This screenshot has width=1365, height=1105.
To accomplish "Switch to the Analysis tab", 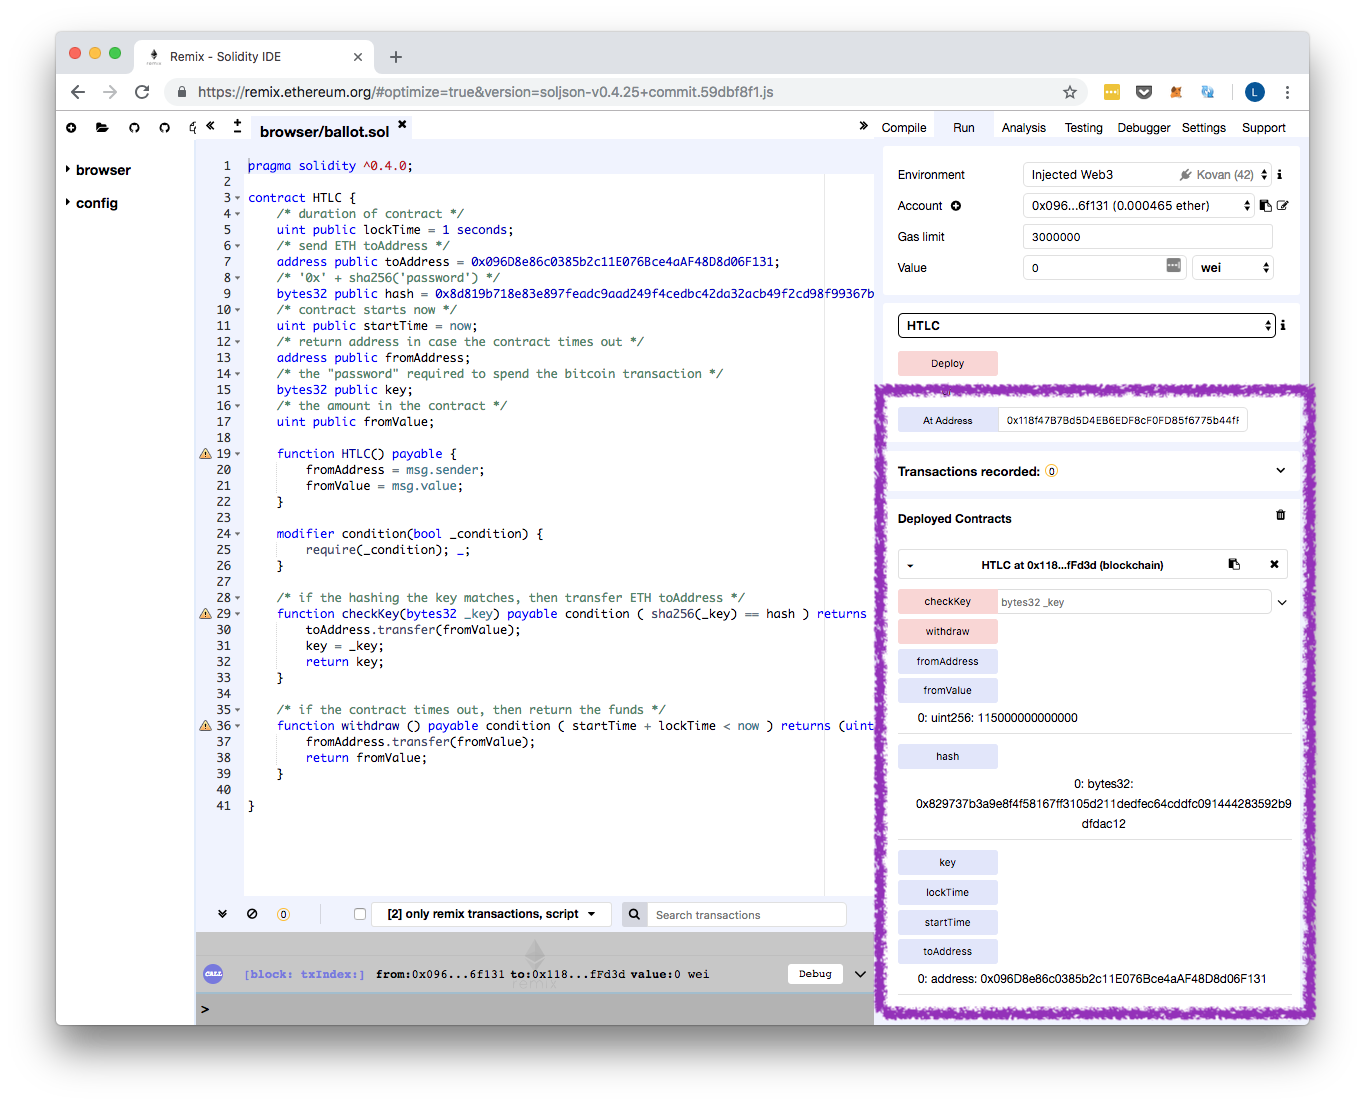I will pyautogui.click(x=1024, y=128).
